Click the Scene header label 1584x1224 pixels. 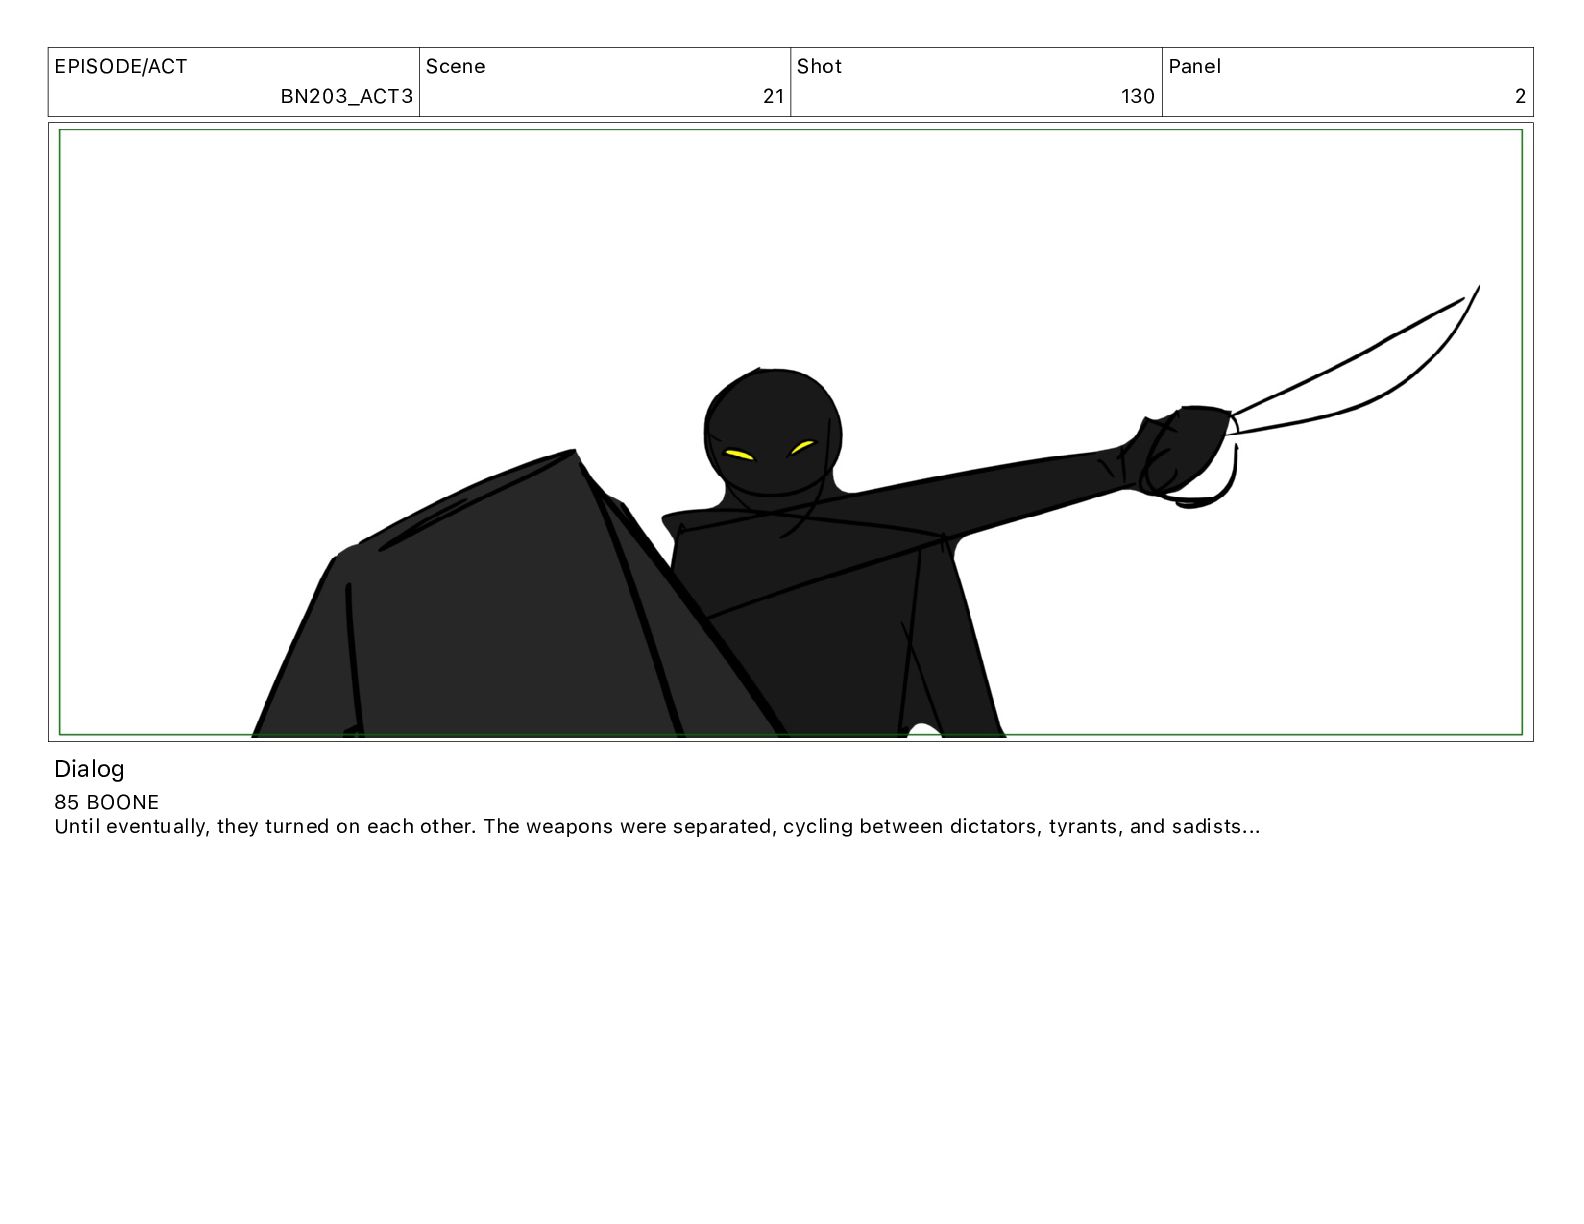(456, 67)
